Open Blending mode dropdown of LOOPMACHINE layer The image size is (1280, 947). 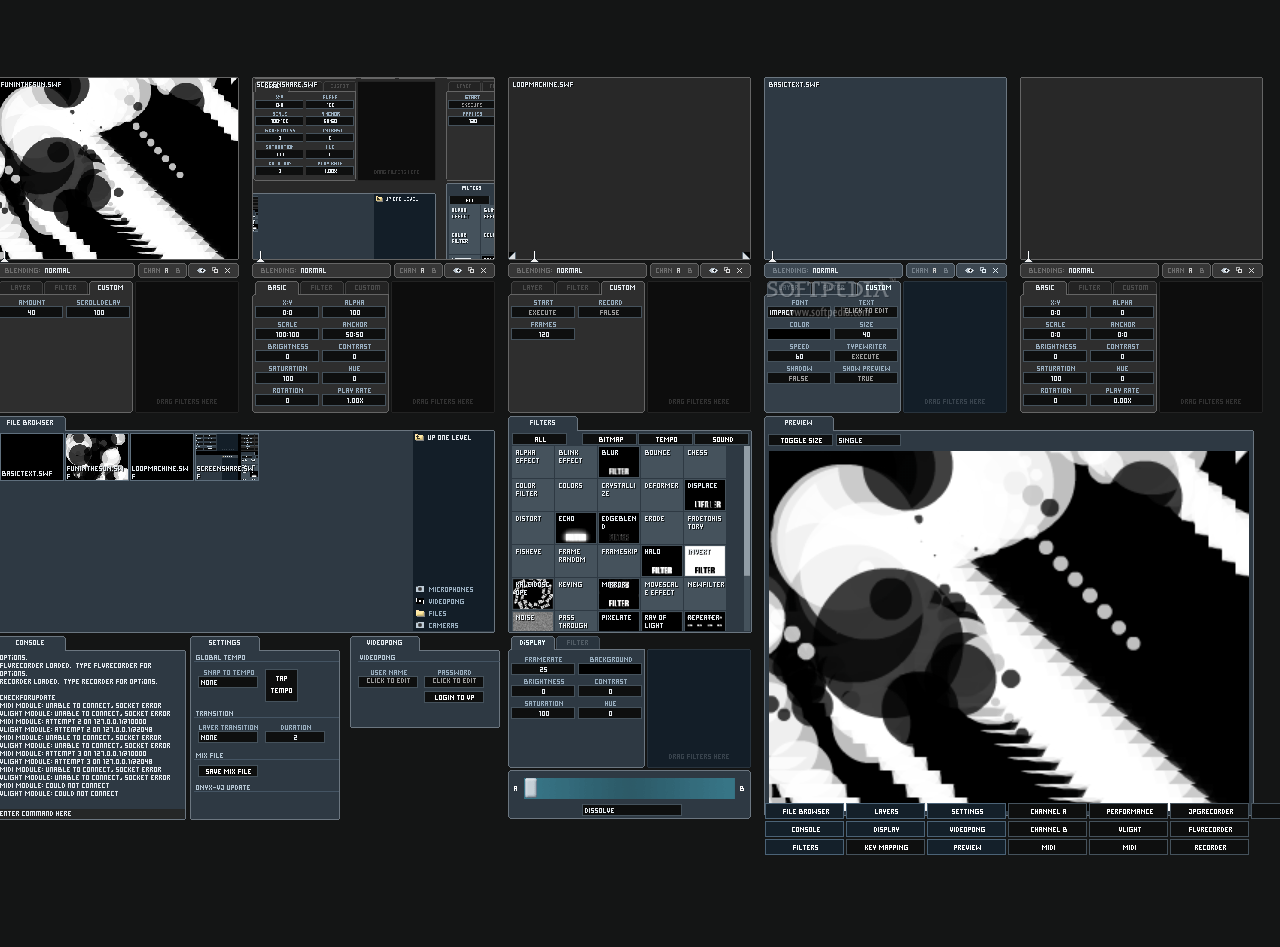(x=578, y=270)
